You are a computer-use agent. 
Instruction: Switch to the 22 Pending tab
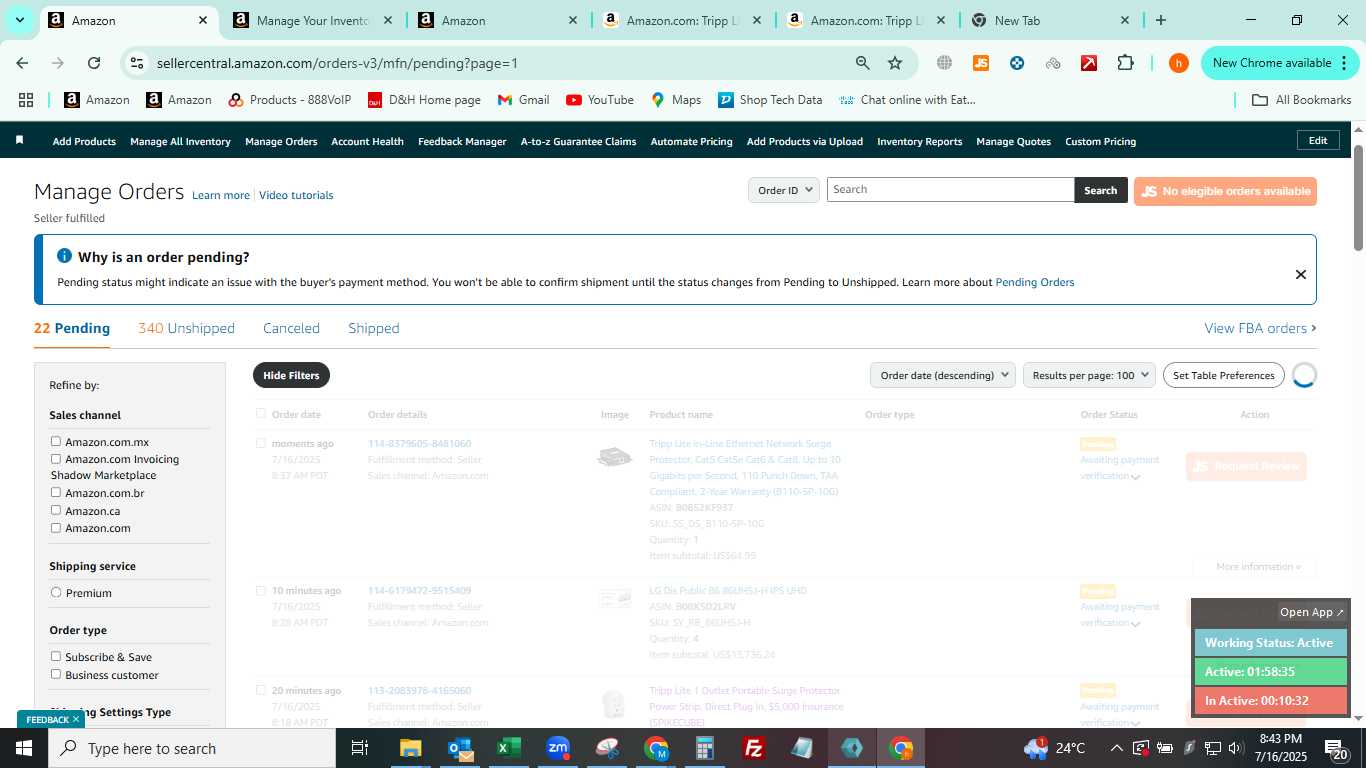pos(72,328)
